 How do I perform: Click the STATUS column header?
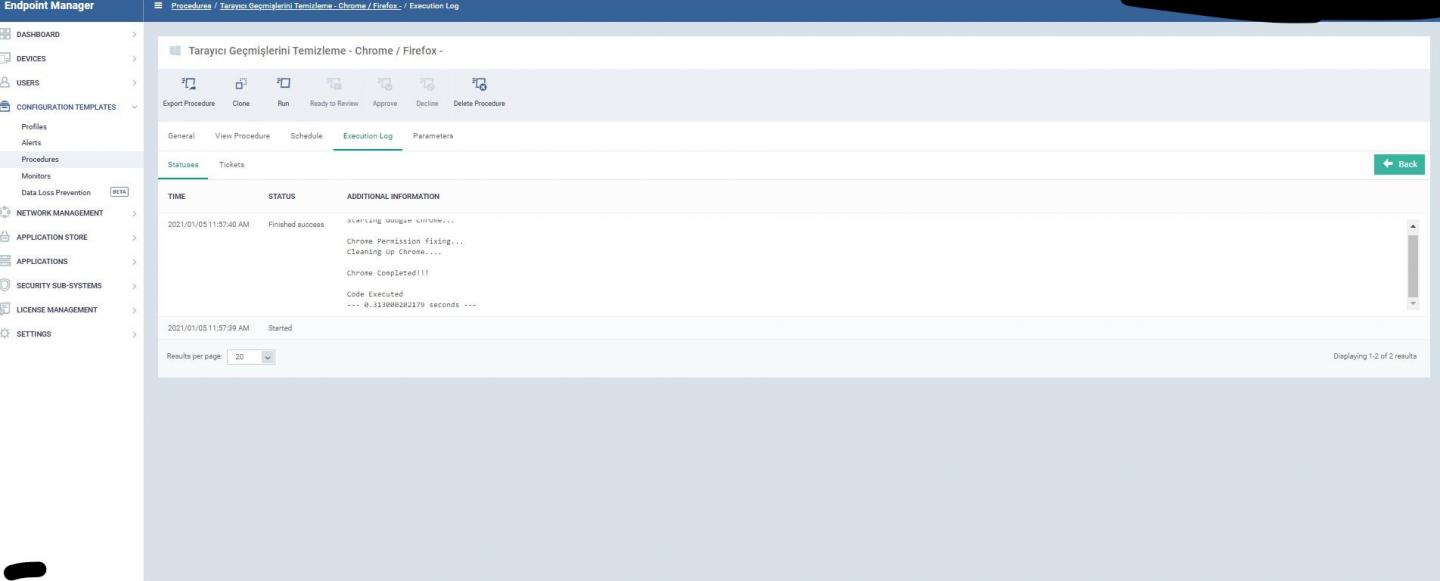(x=282, y=196)
